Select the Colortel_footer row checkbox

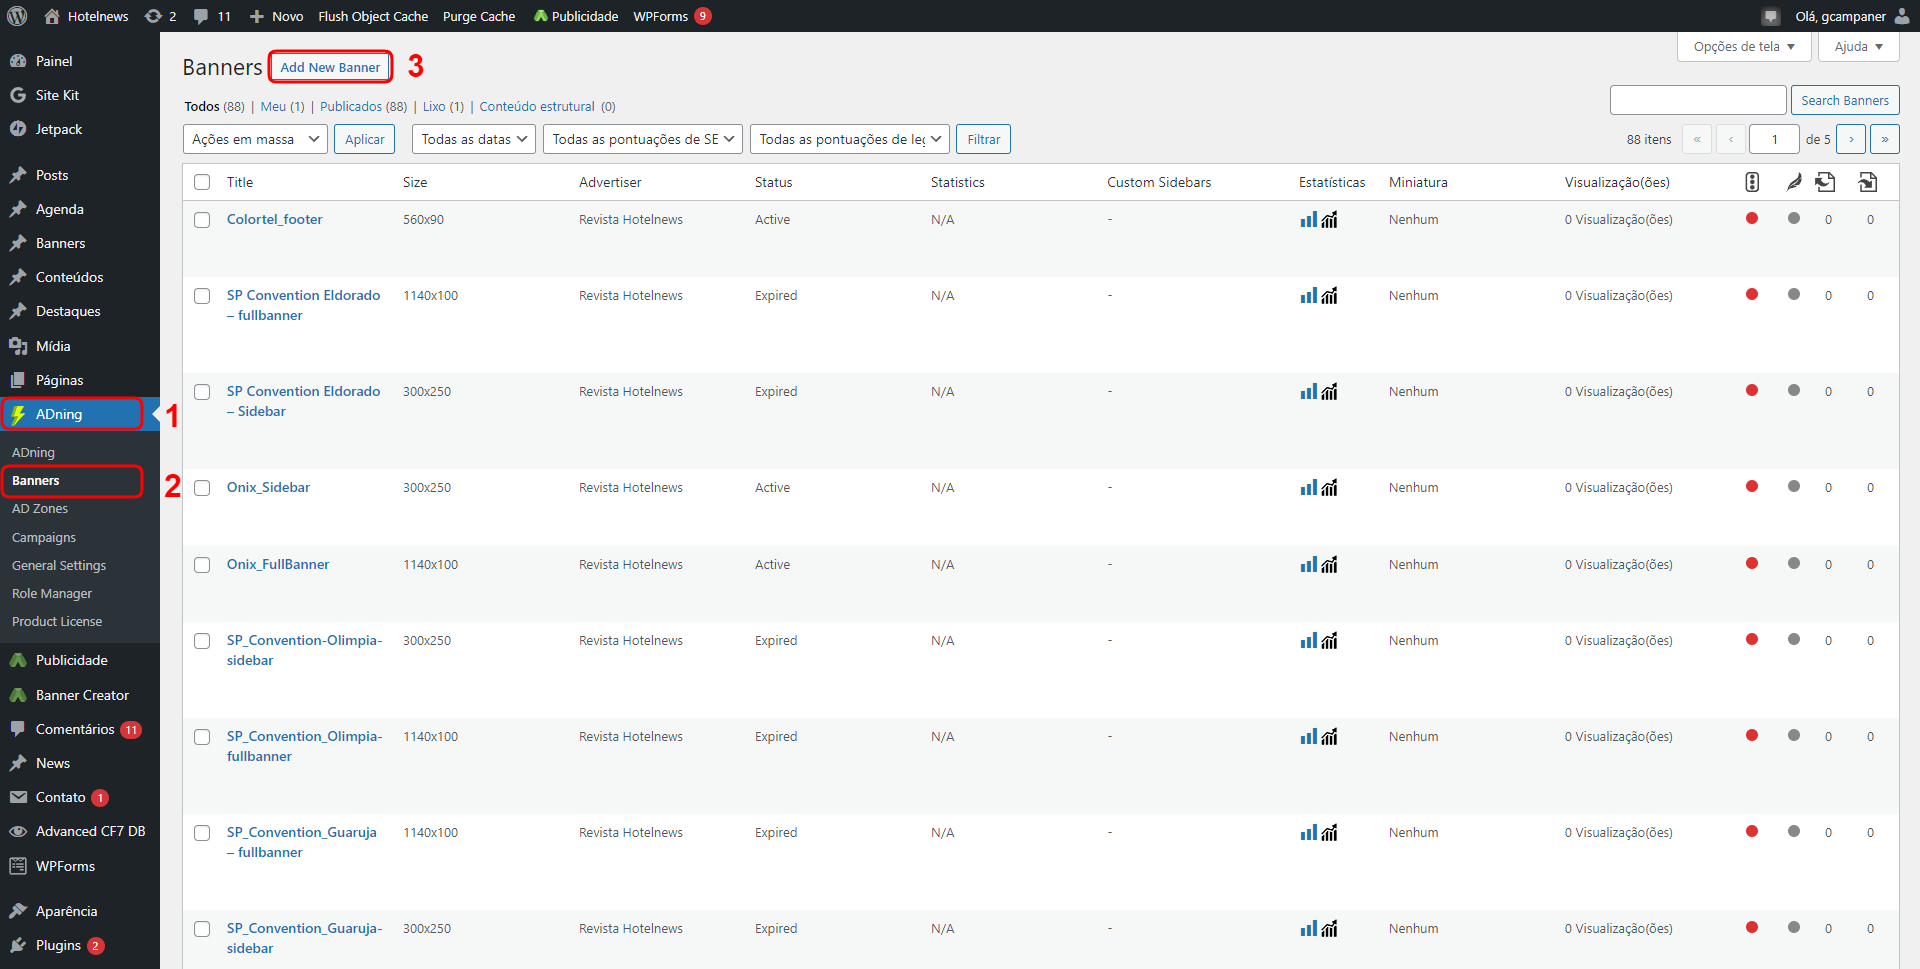click(x=202, y=220)
